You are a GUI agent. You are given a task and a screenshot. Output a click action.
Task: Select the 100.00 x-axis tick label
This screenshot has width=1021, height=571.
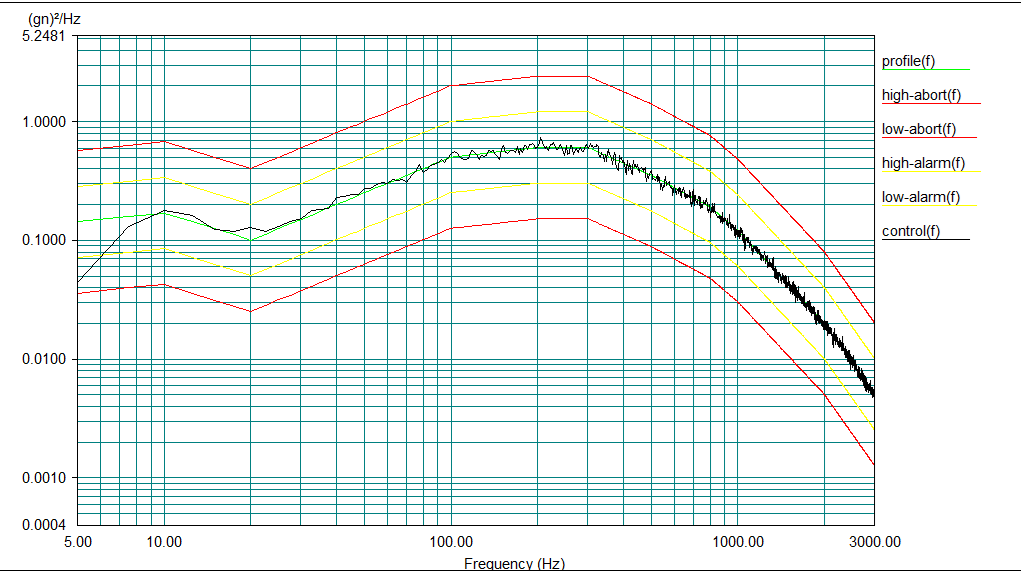451,542
